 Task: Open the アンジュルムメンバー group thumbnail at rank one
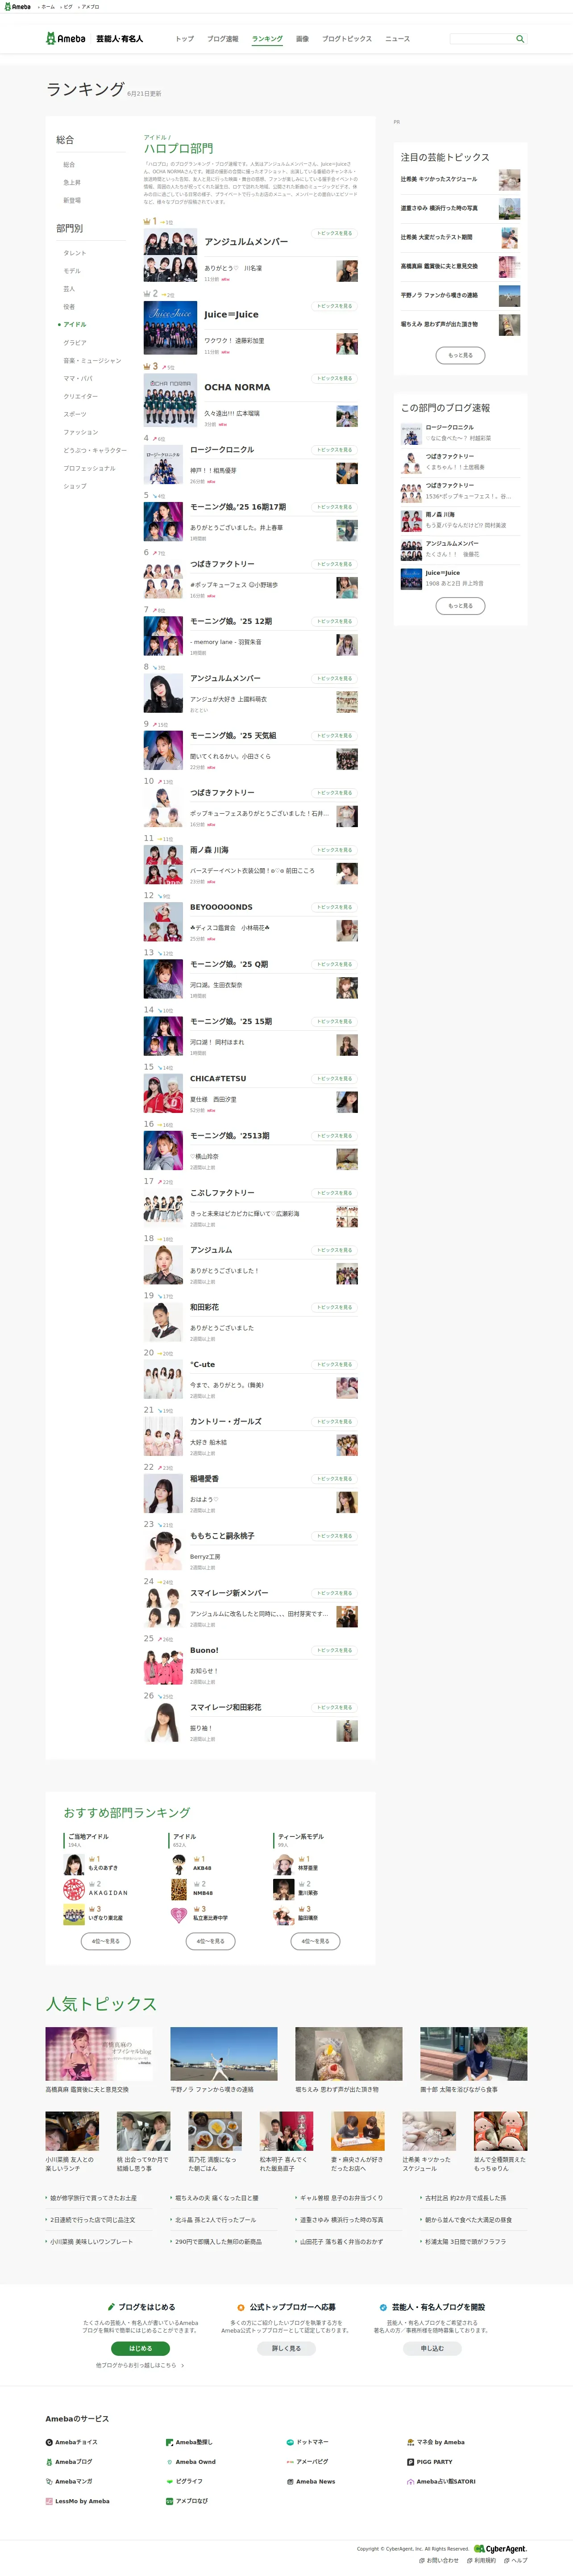coord(170,255)
